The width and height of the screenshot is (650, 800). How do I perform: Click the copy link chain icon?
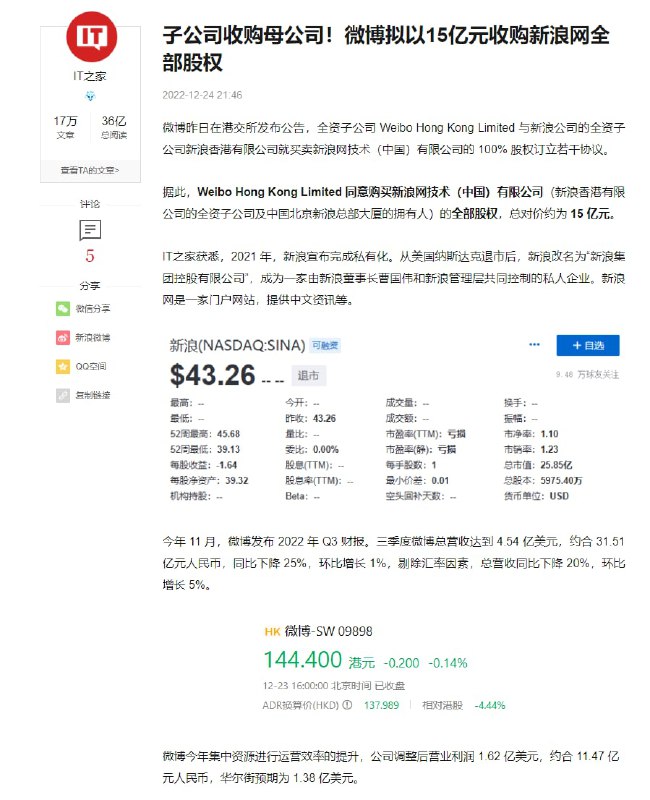point(63,395)
